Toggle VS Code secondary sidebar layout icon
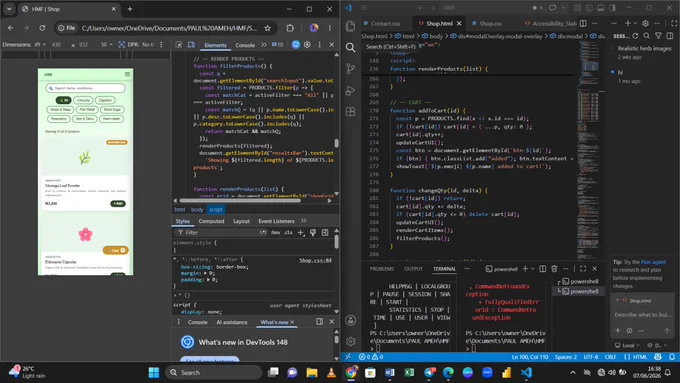Viewport: 680px width, 383px height. click(x=612, y=8)
